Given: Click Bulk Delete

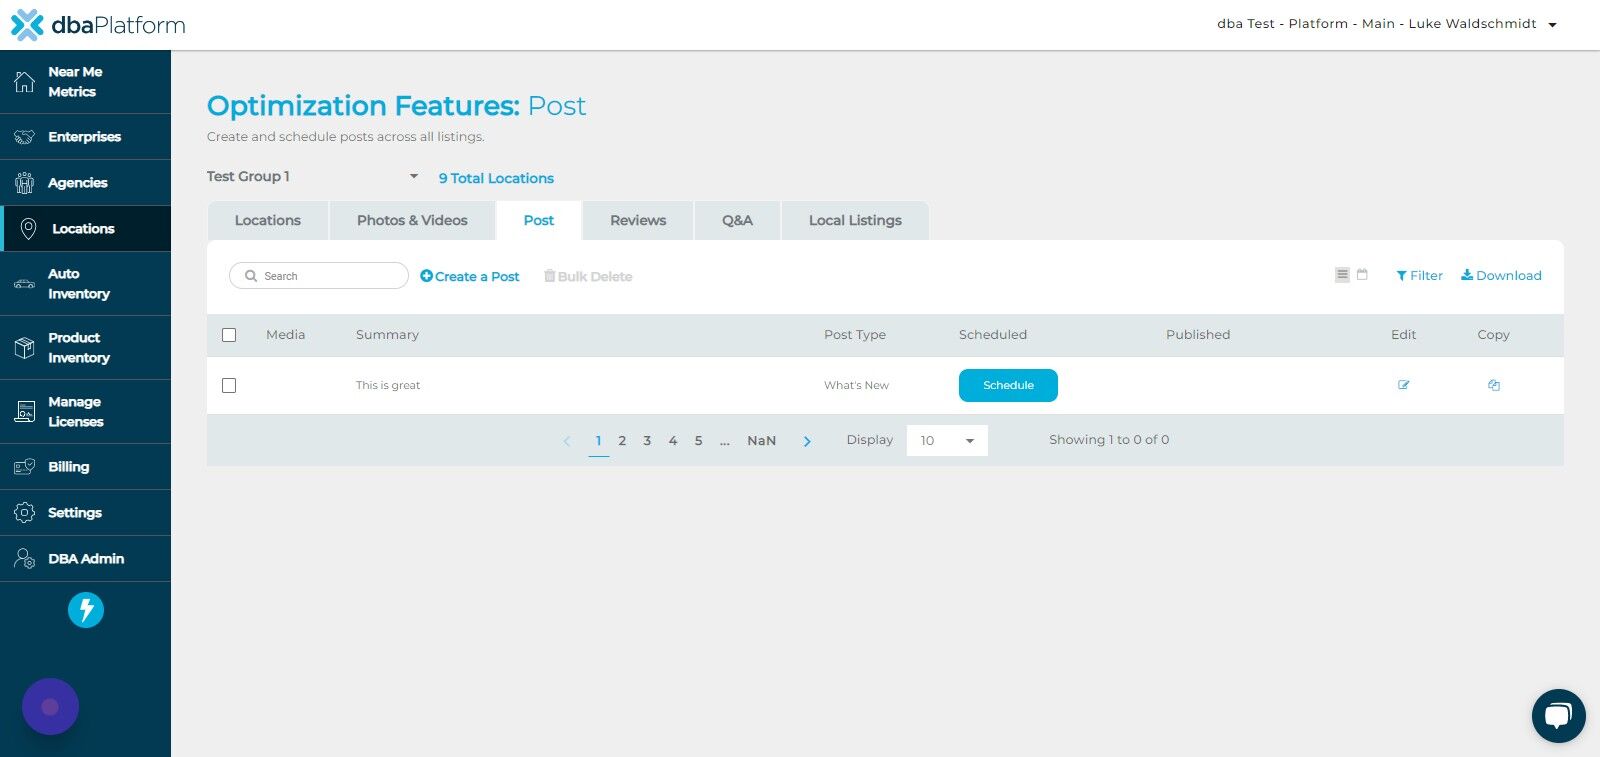Looking at the screenshot, I should pyautogui.click(x=588, y=276).
